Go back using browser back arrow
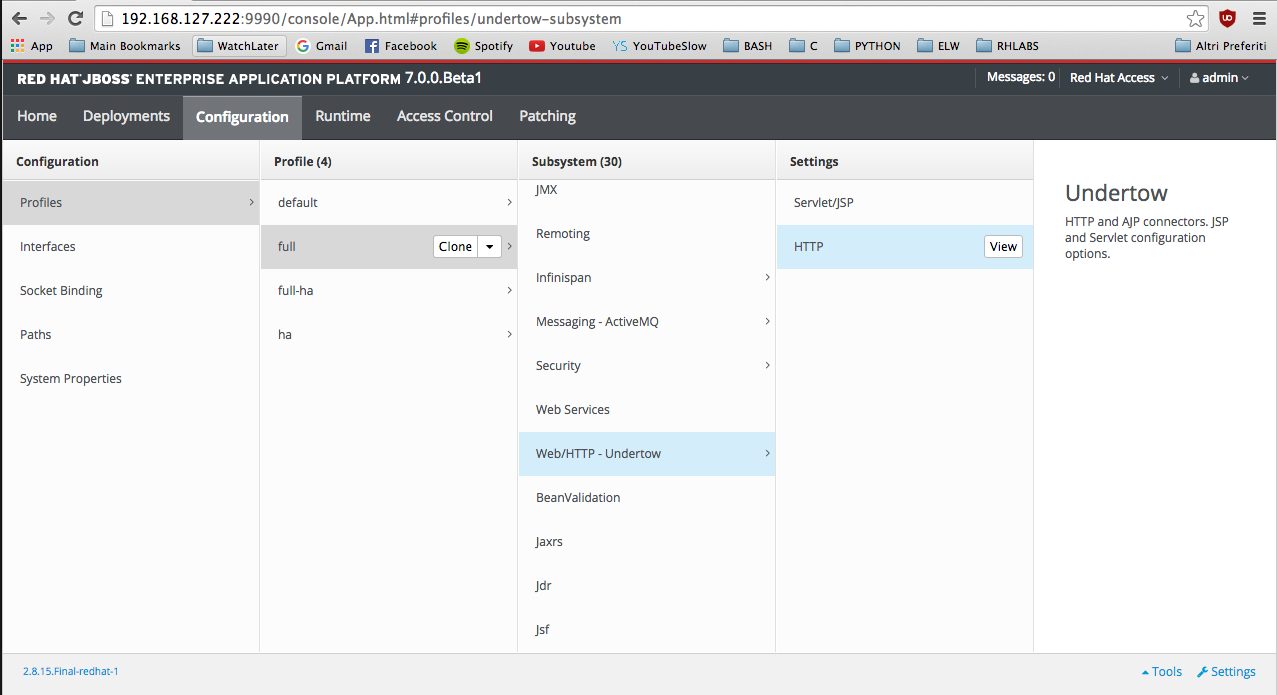1277x695 pixels. [19, 18]
